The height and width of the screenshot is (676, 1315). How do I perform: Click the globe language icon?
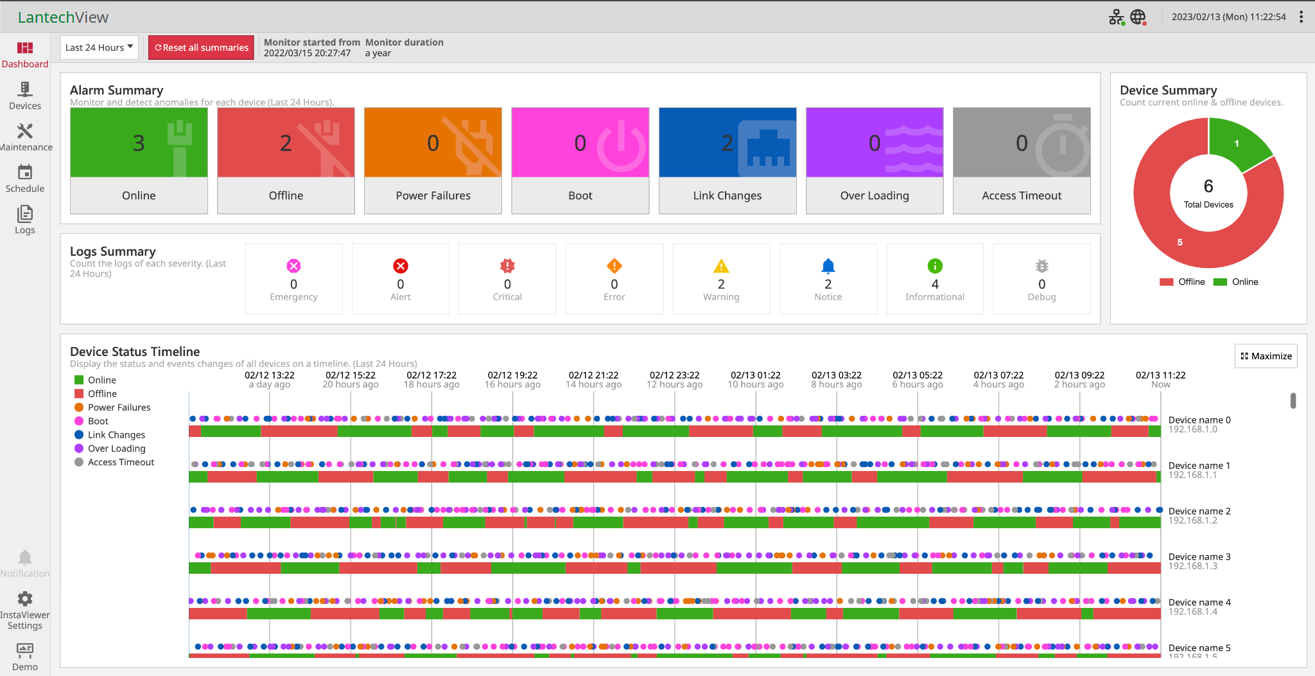pyautogui.click(x=1138, y=17)
